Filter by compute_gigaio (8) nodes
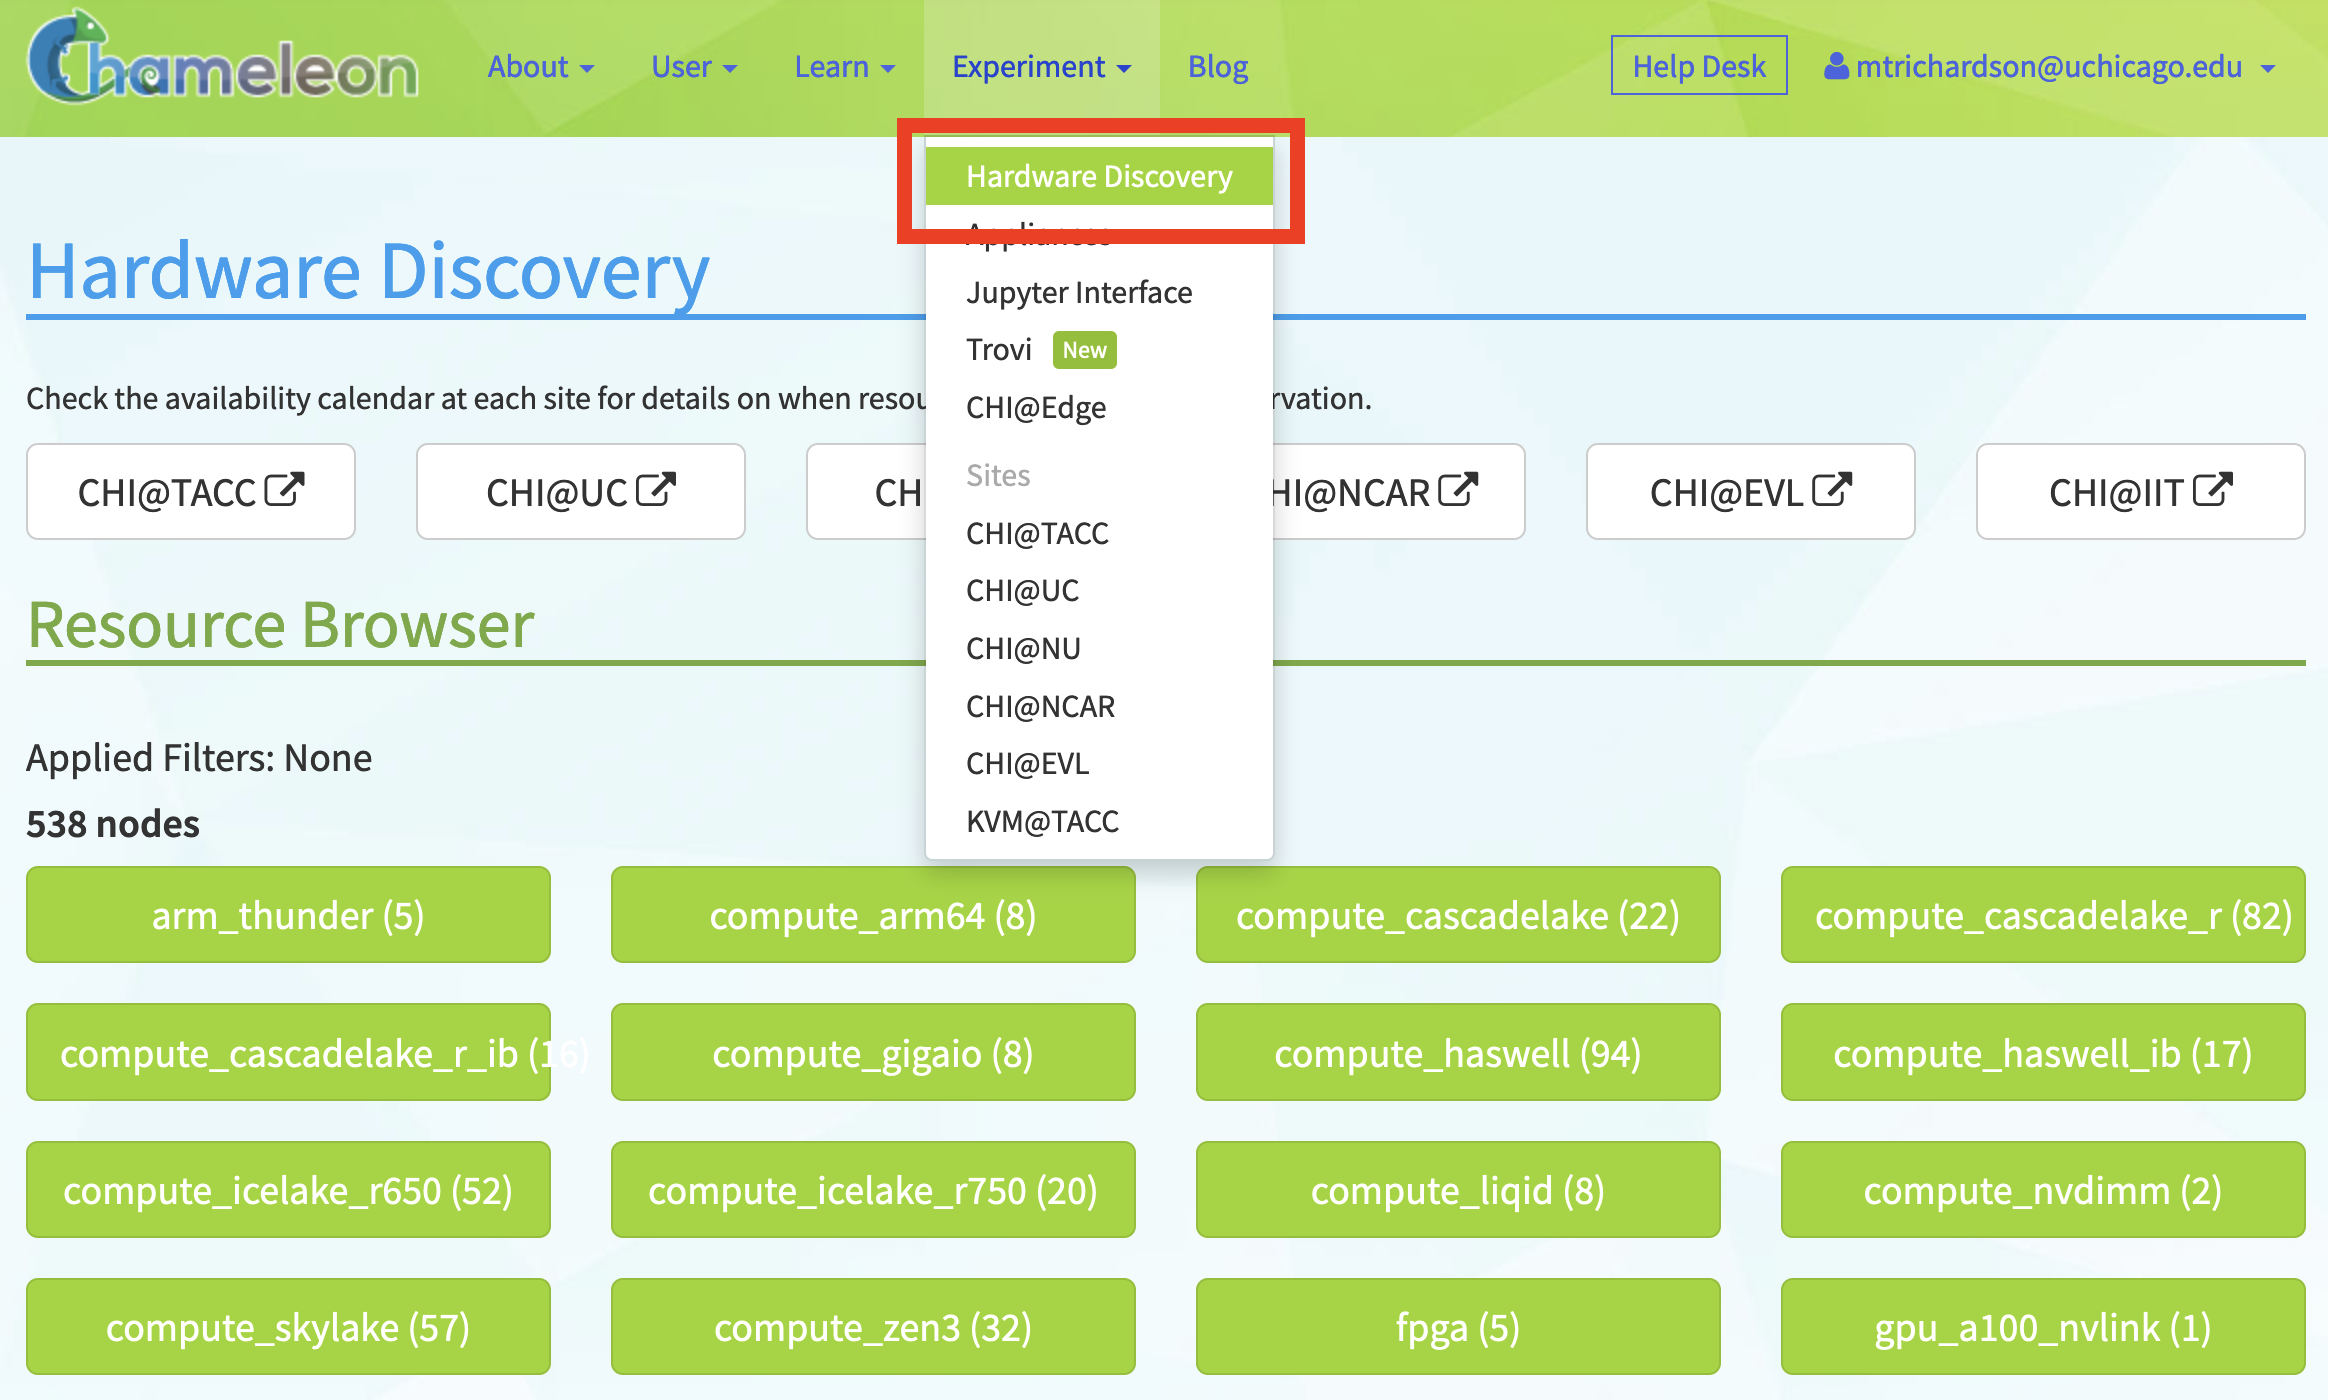The height and width of the screenshot is (1400, 2328). [873, 1053]
